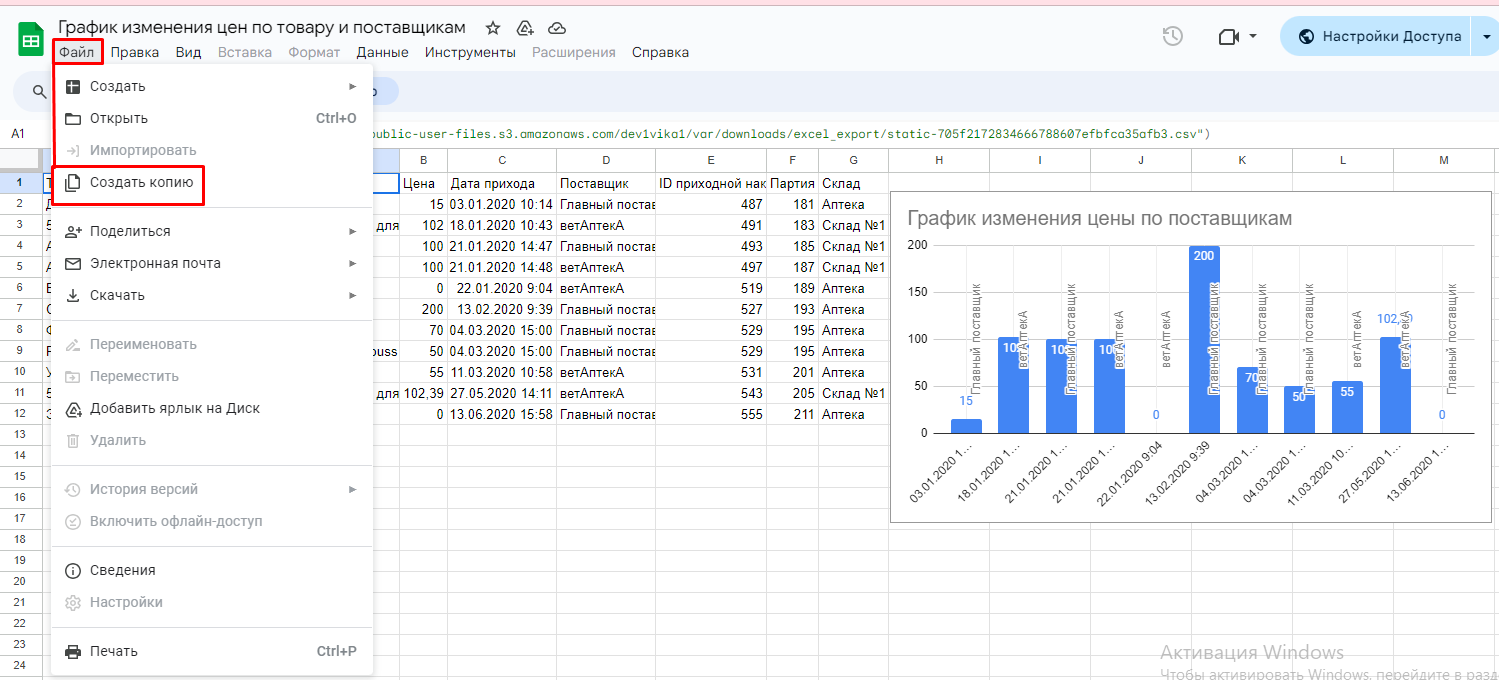Click the move-to-Drive folder icon
Viewport: 1499px width, 680px height.
pos(525,28)
